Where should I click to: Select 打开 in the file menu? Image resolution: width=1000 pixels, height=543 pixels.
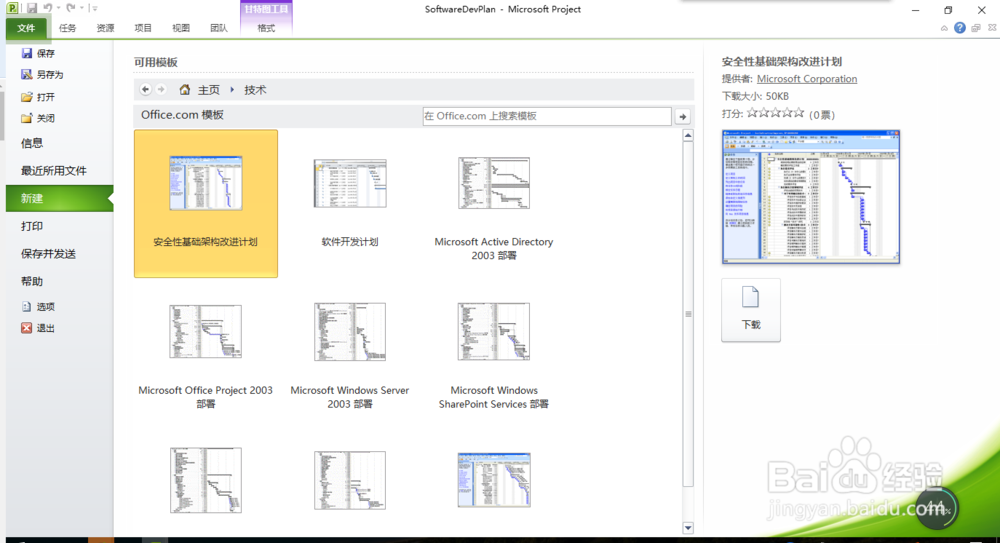coord(38,97)
